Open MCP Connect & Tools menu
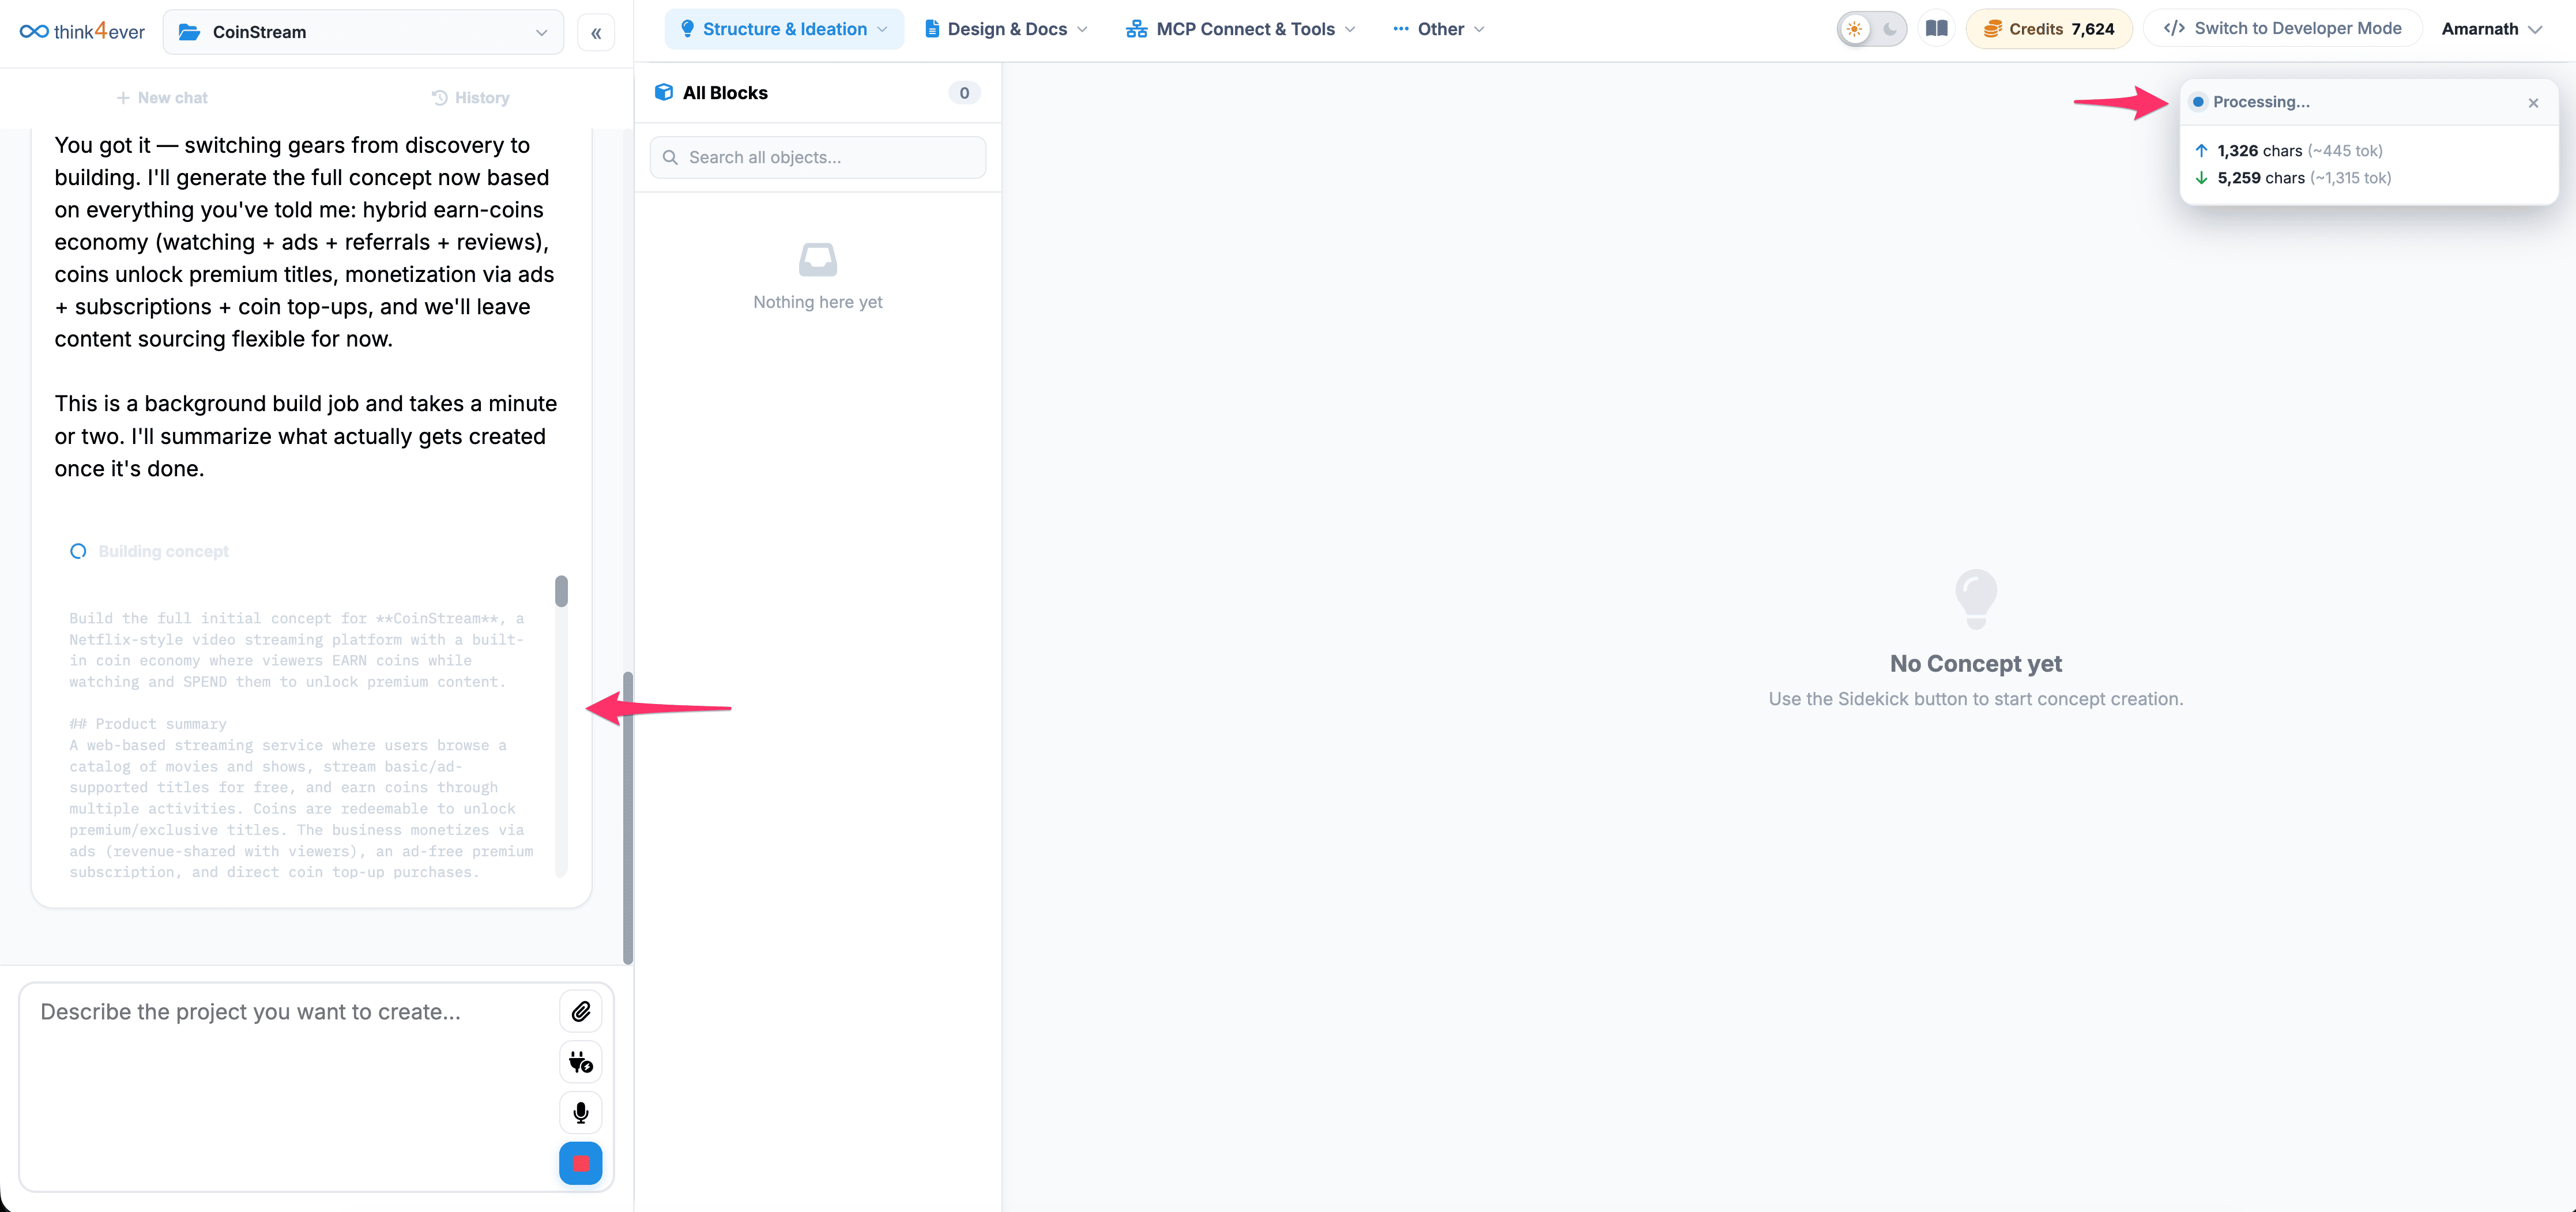 1241,29
